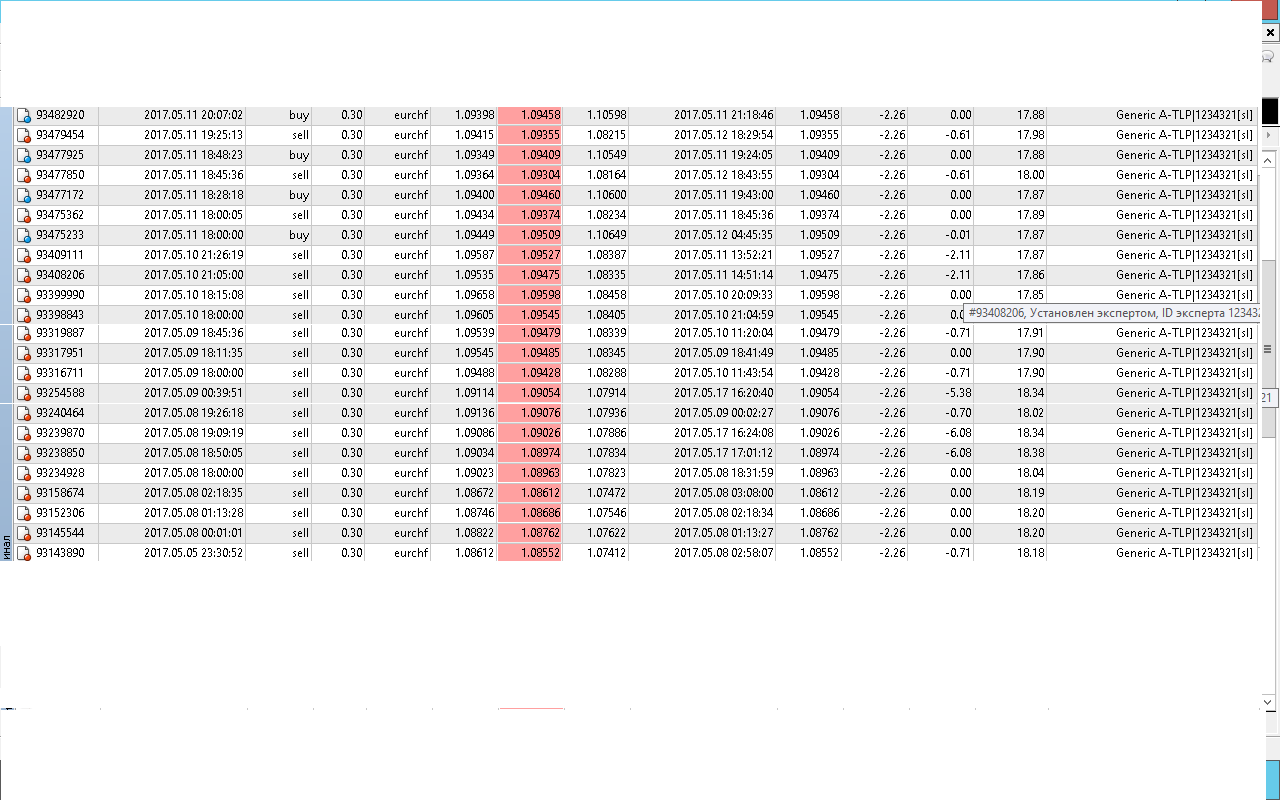This screenshot has width=1280, height=800.
Task: Click profit value 18.02
Action: point(1030,413)
